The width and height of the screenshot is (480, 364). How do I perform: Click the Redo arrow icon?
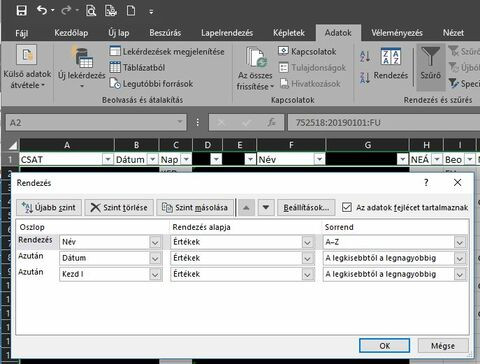point(66,11)
